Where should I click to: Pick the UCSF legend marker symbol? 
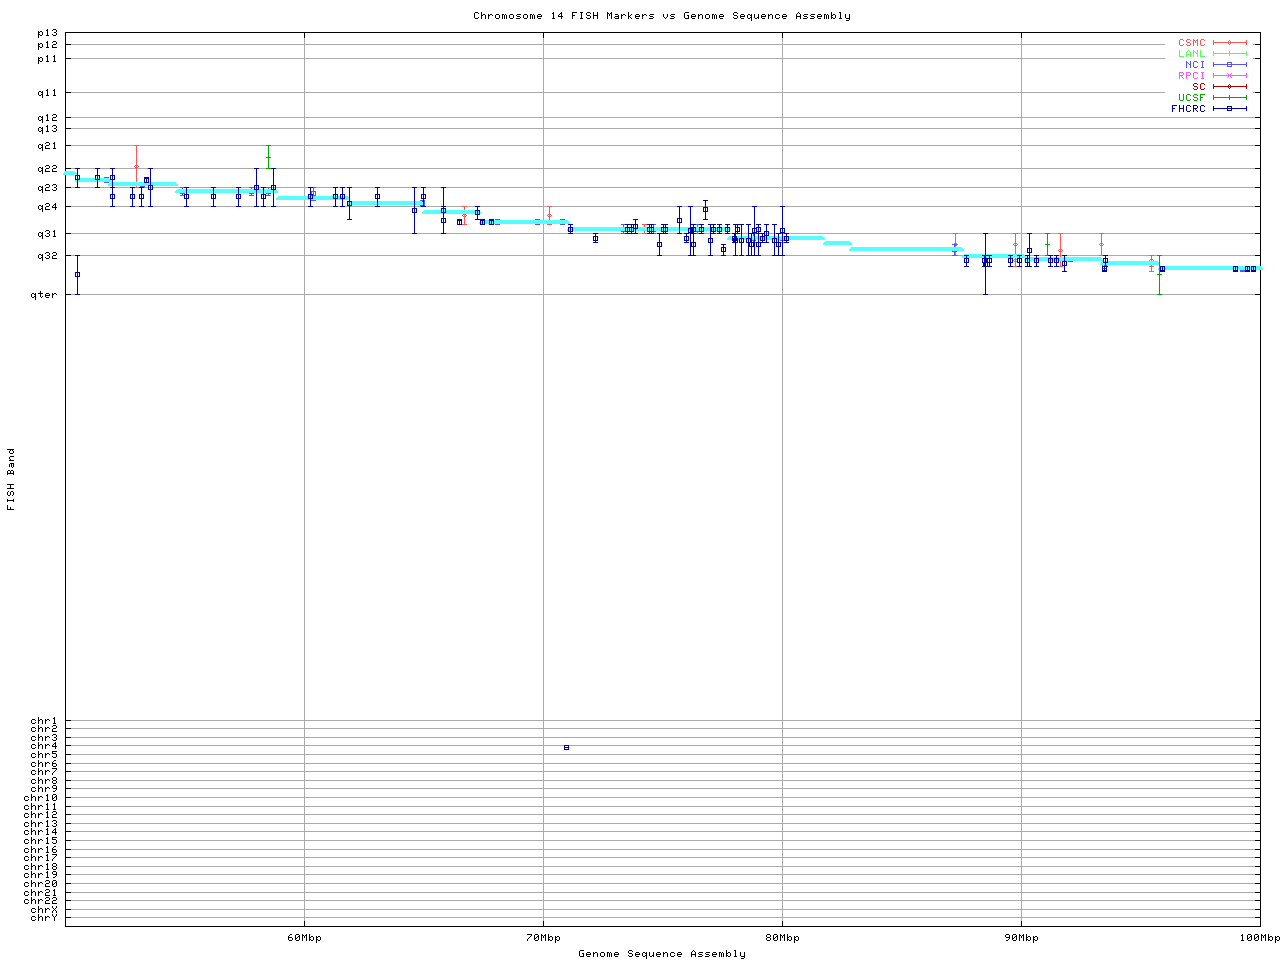point(1229,98)
